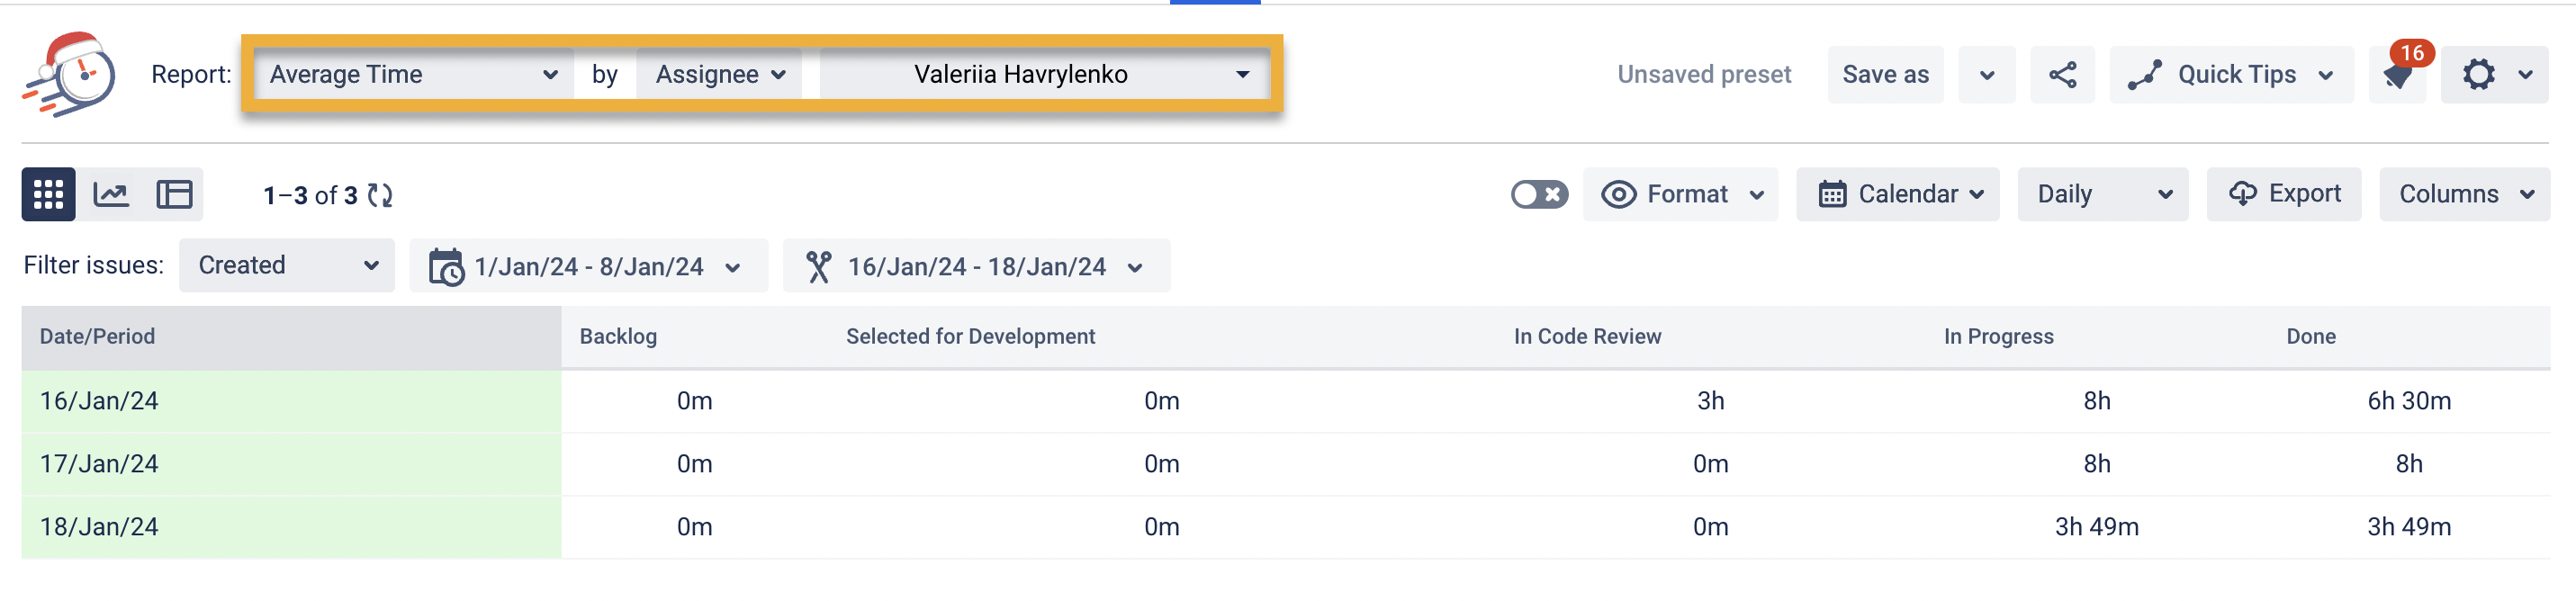2576x601 pixels.
Task: Select the 16/Jan/24 row label
Action: [x=99, y=401]
